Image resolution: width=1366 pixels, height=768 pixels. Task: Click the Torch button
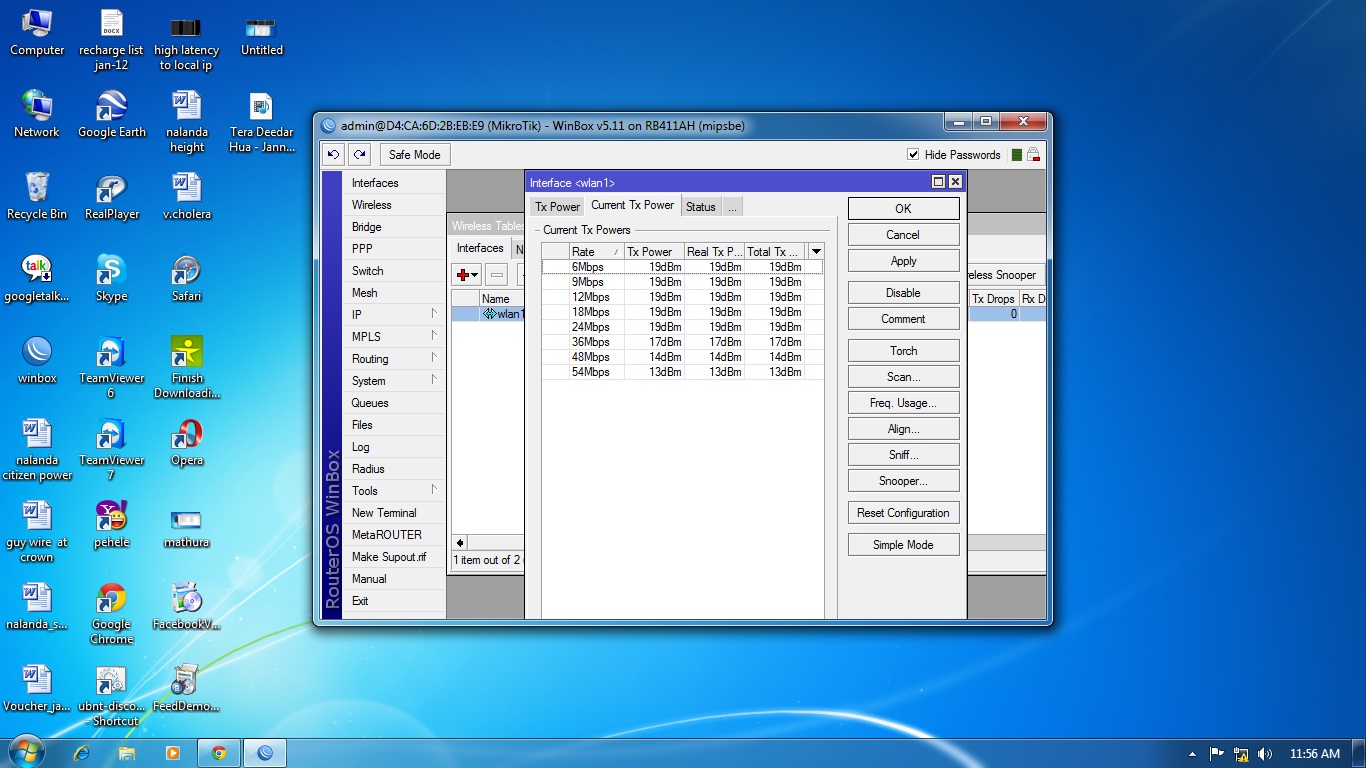pyautogui.click(x=903, y=351)
